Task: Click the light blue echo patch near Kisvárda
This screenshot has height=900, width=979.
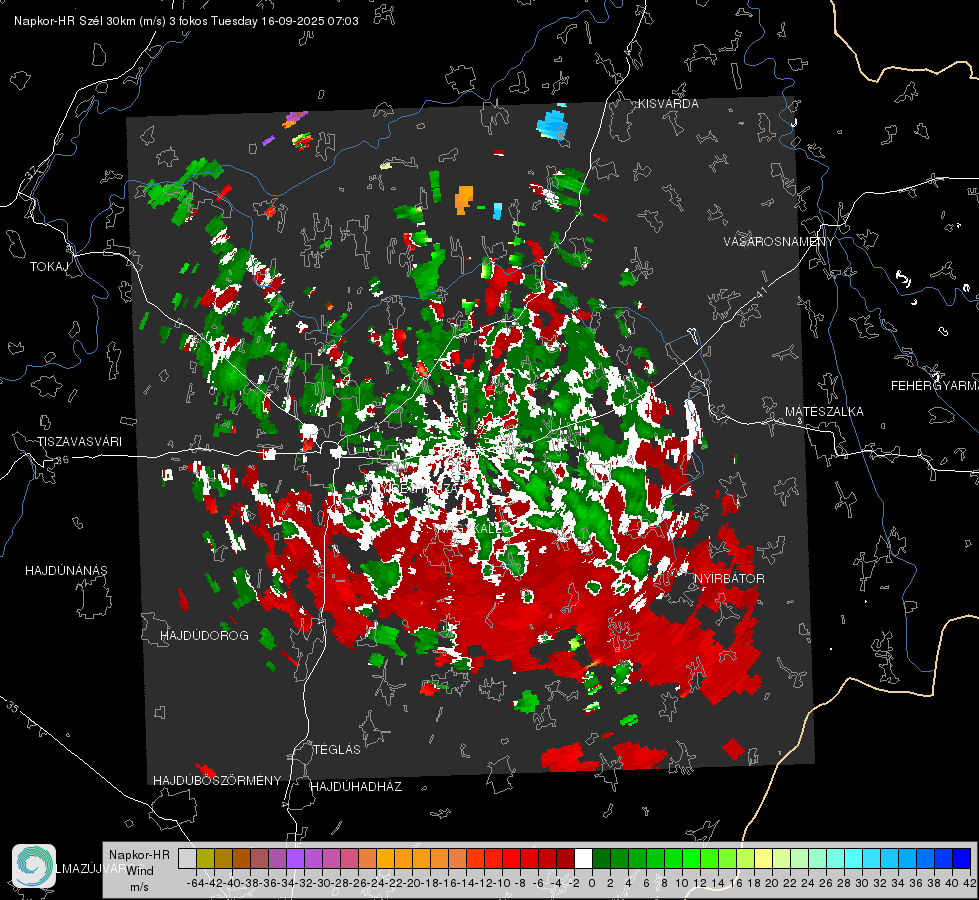Action: point(553,124)
